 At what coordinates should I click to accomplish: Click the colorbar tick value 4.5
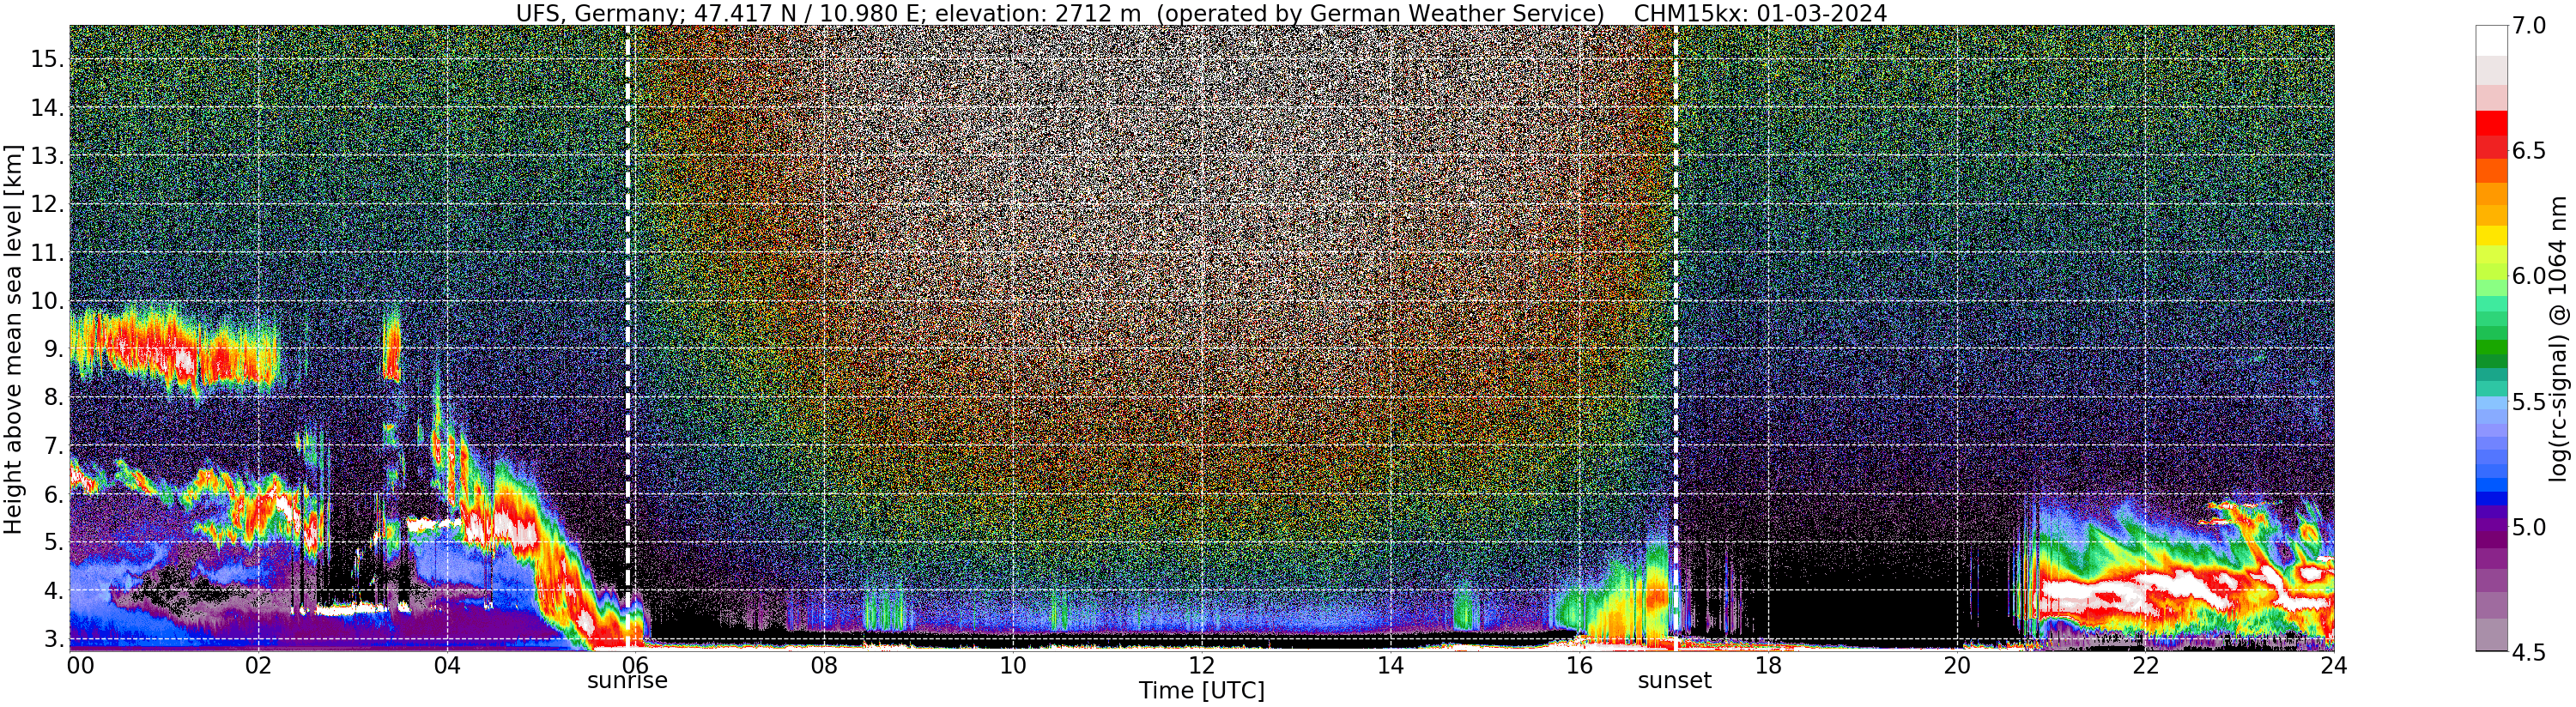click(2529, 652)
